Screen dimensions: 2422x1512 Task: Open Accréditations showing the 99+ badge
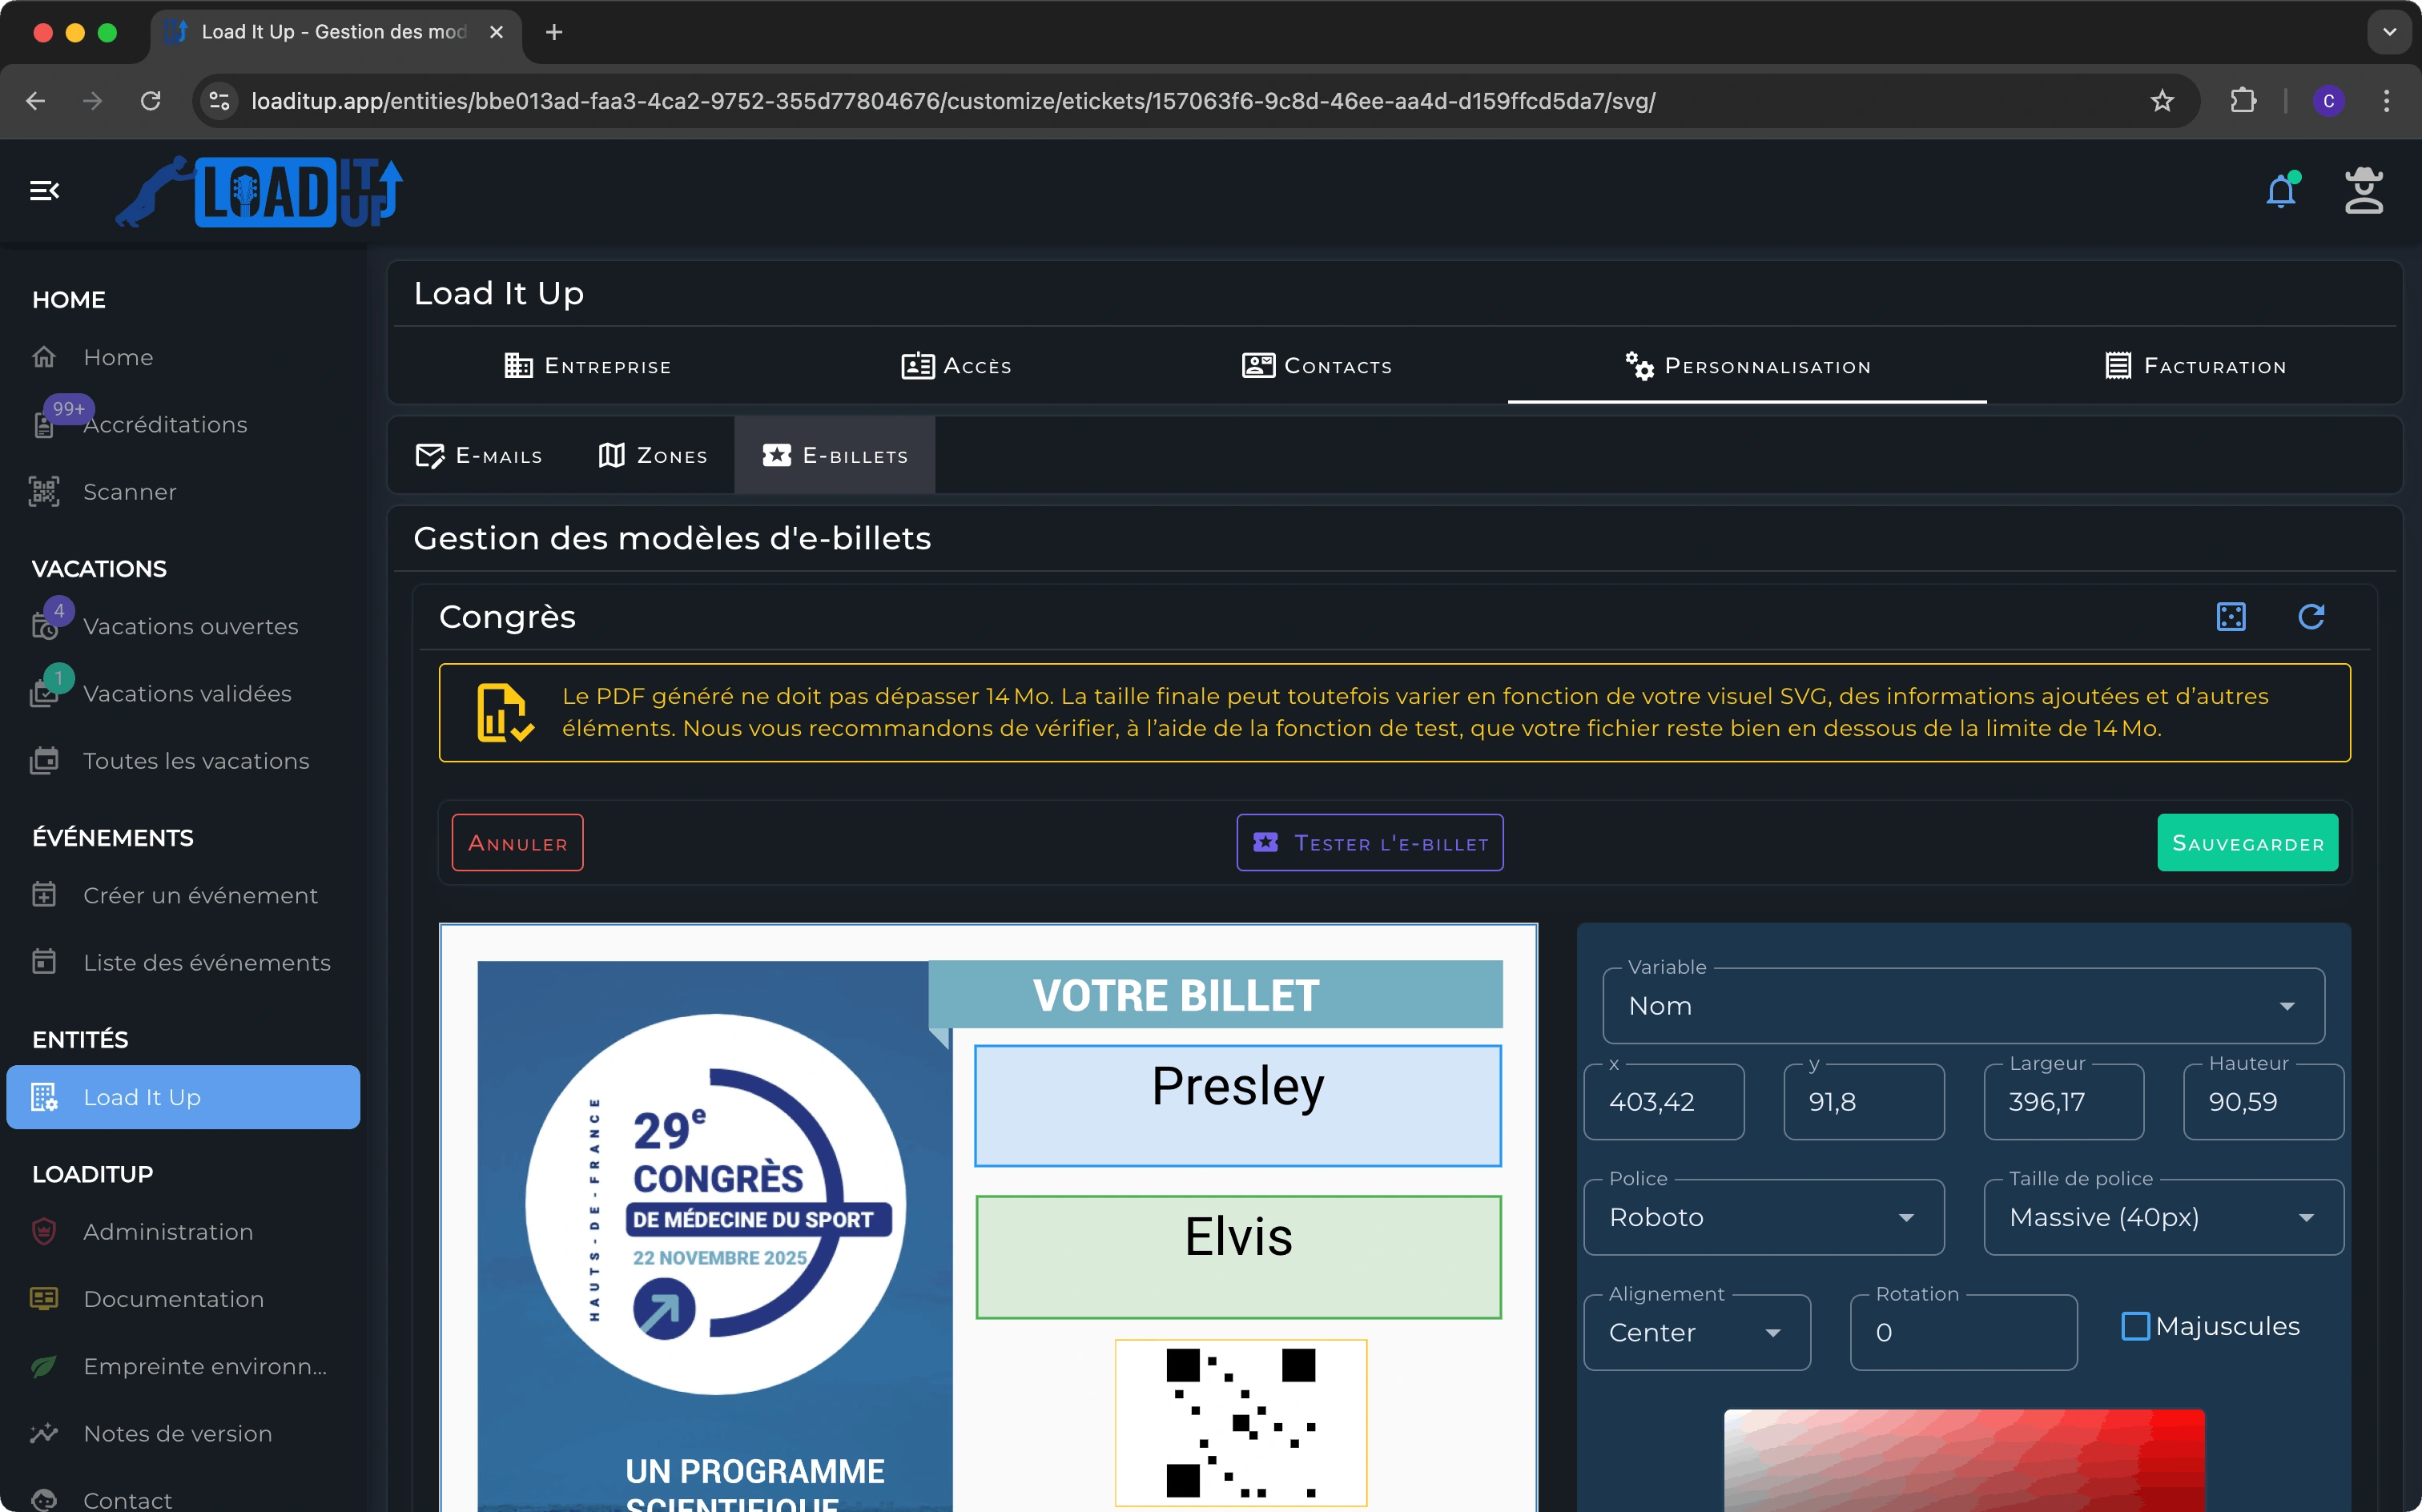tap(165, 424)
